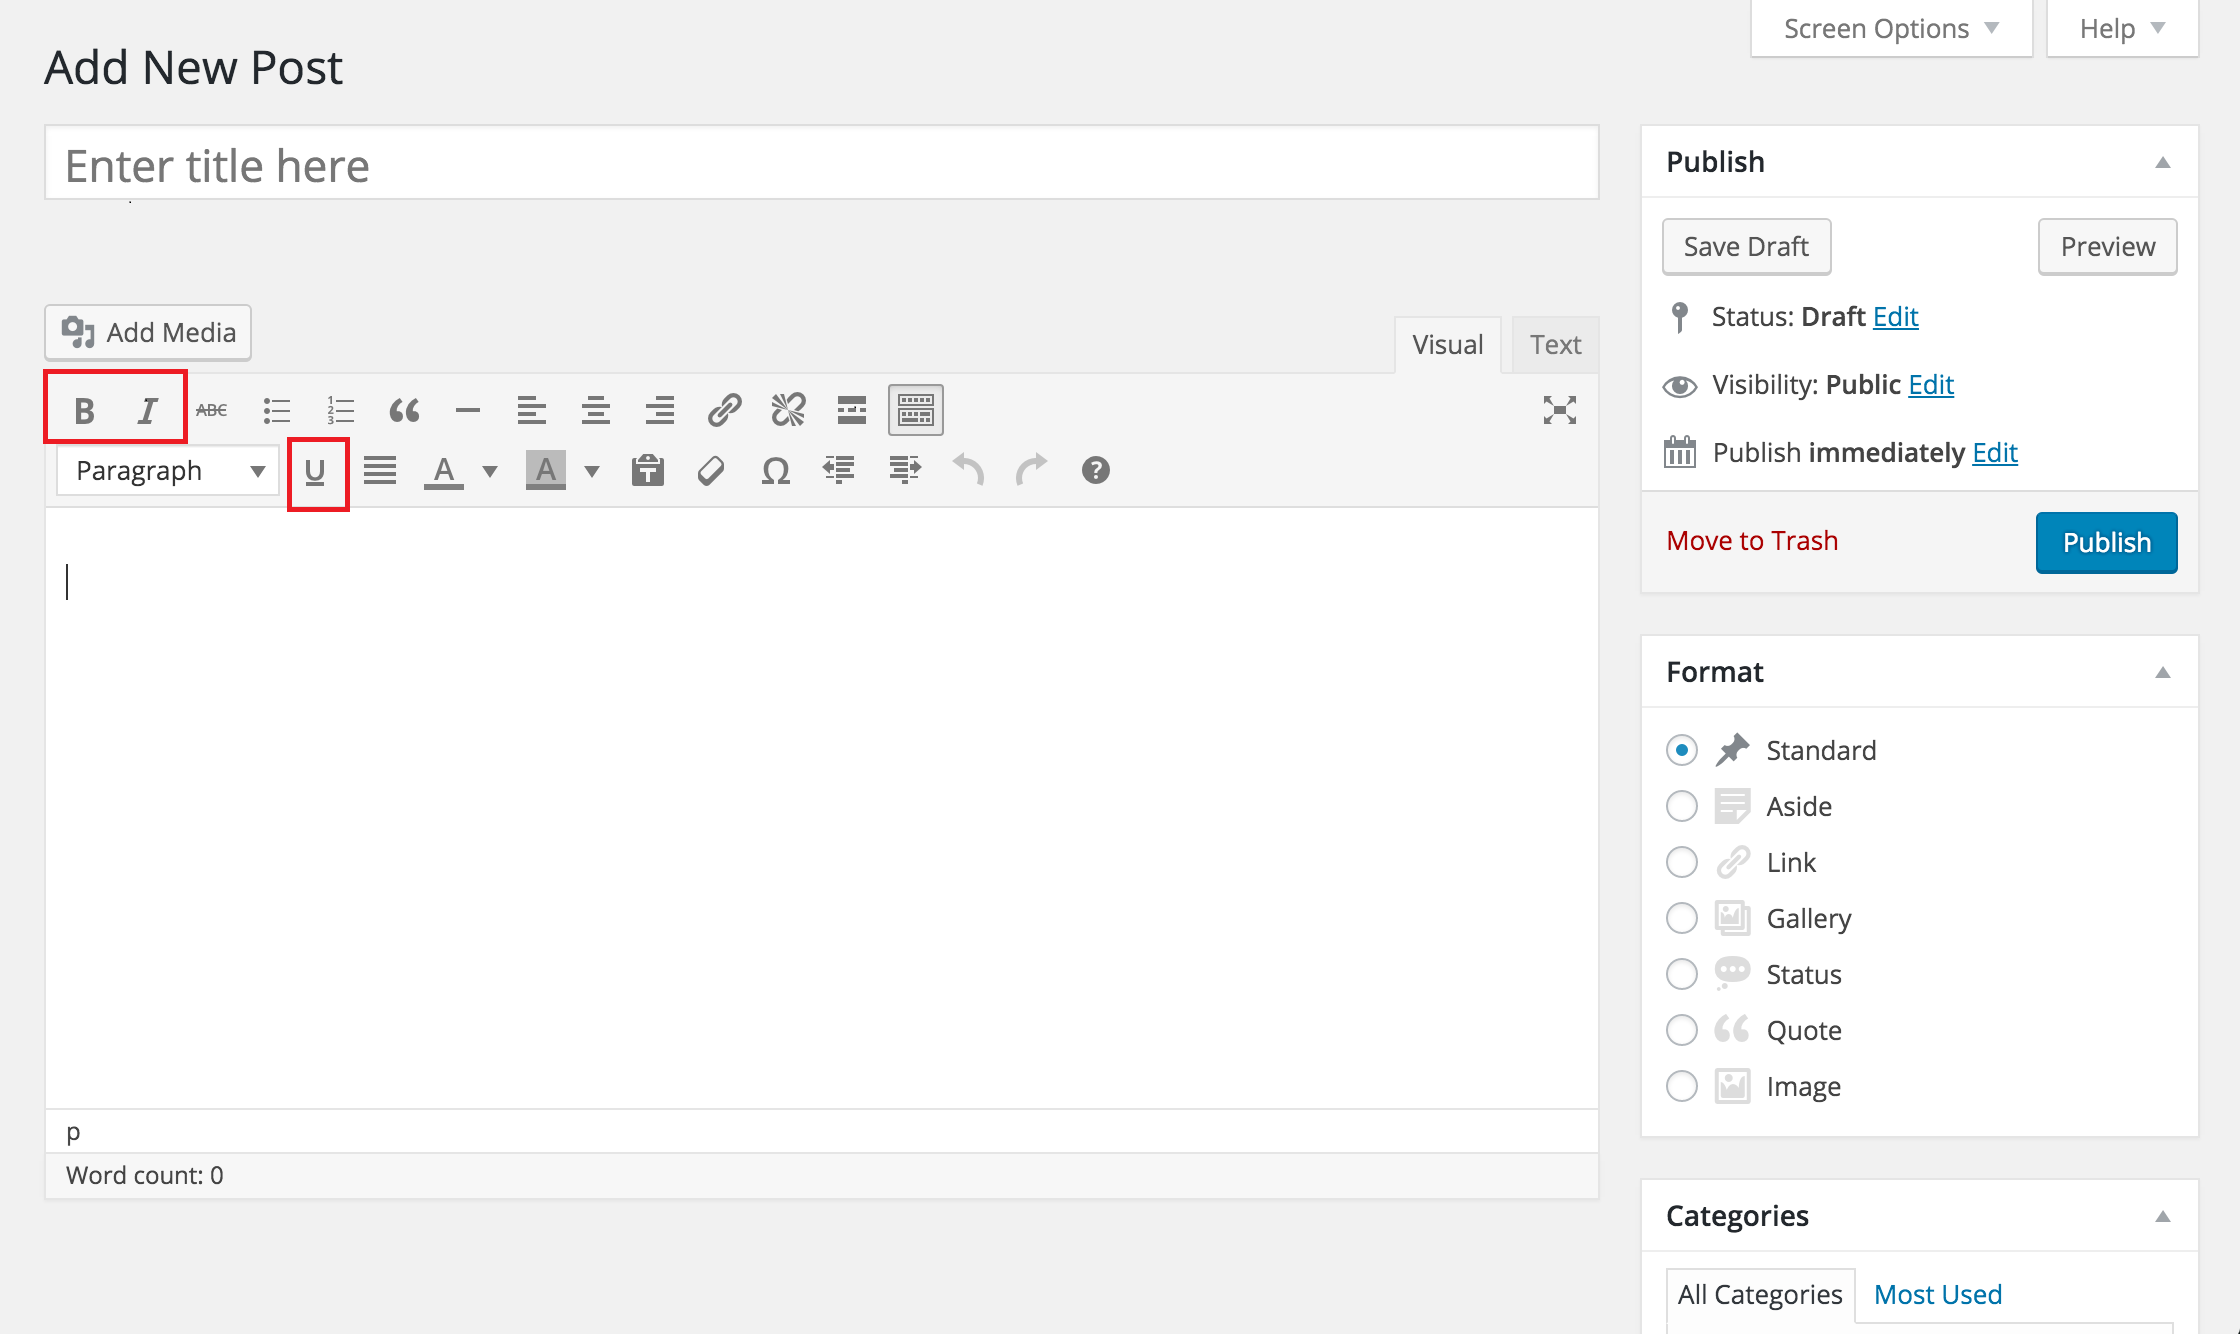The height and width of the screenshot is (1334, 2240).
Task: Choose the Gallery post format
Action: click(x=1681, y=917)
